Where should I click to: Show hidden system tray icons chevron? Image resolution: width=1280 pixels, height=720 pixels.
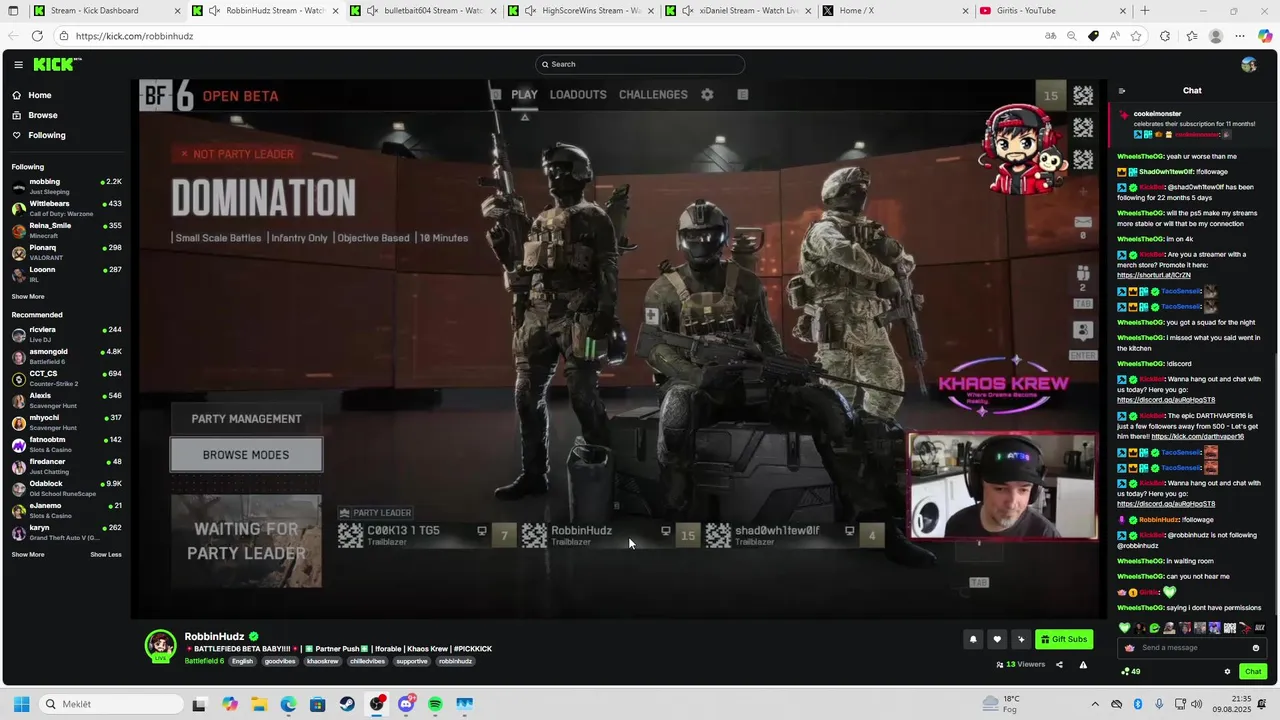point(1095,704)
